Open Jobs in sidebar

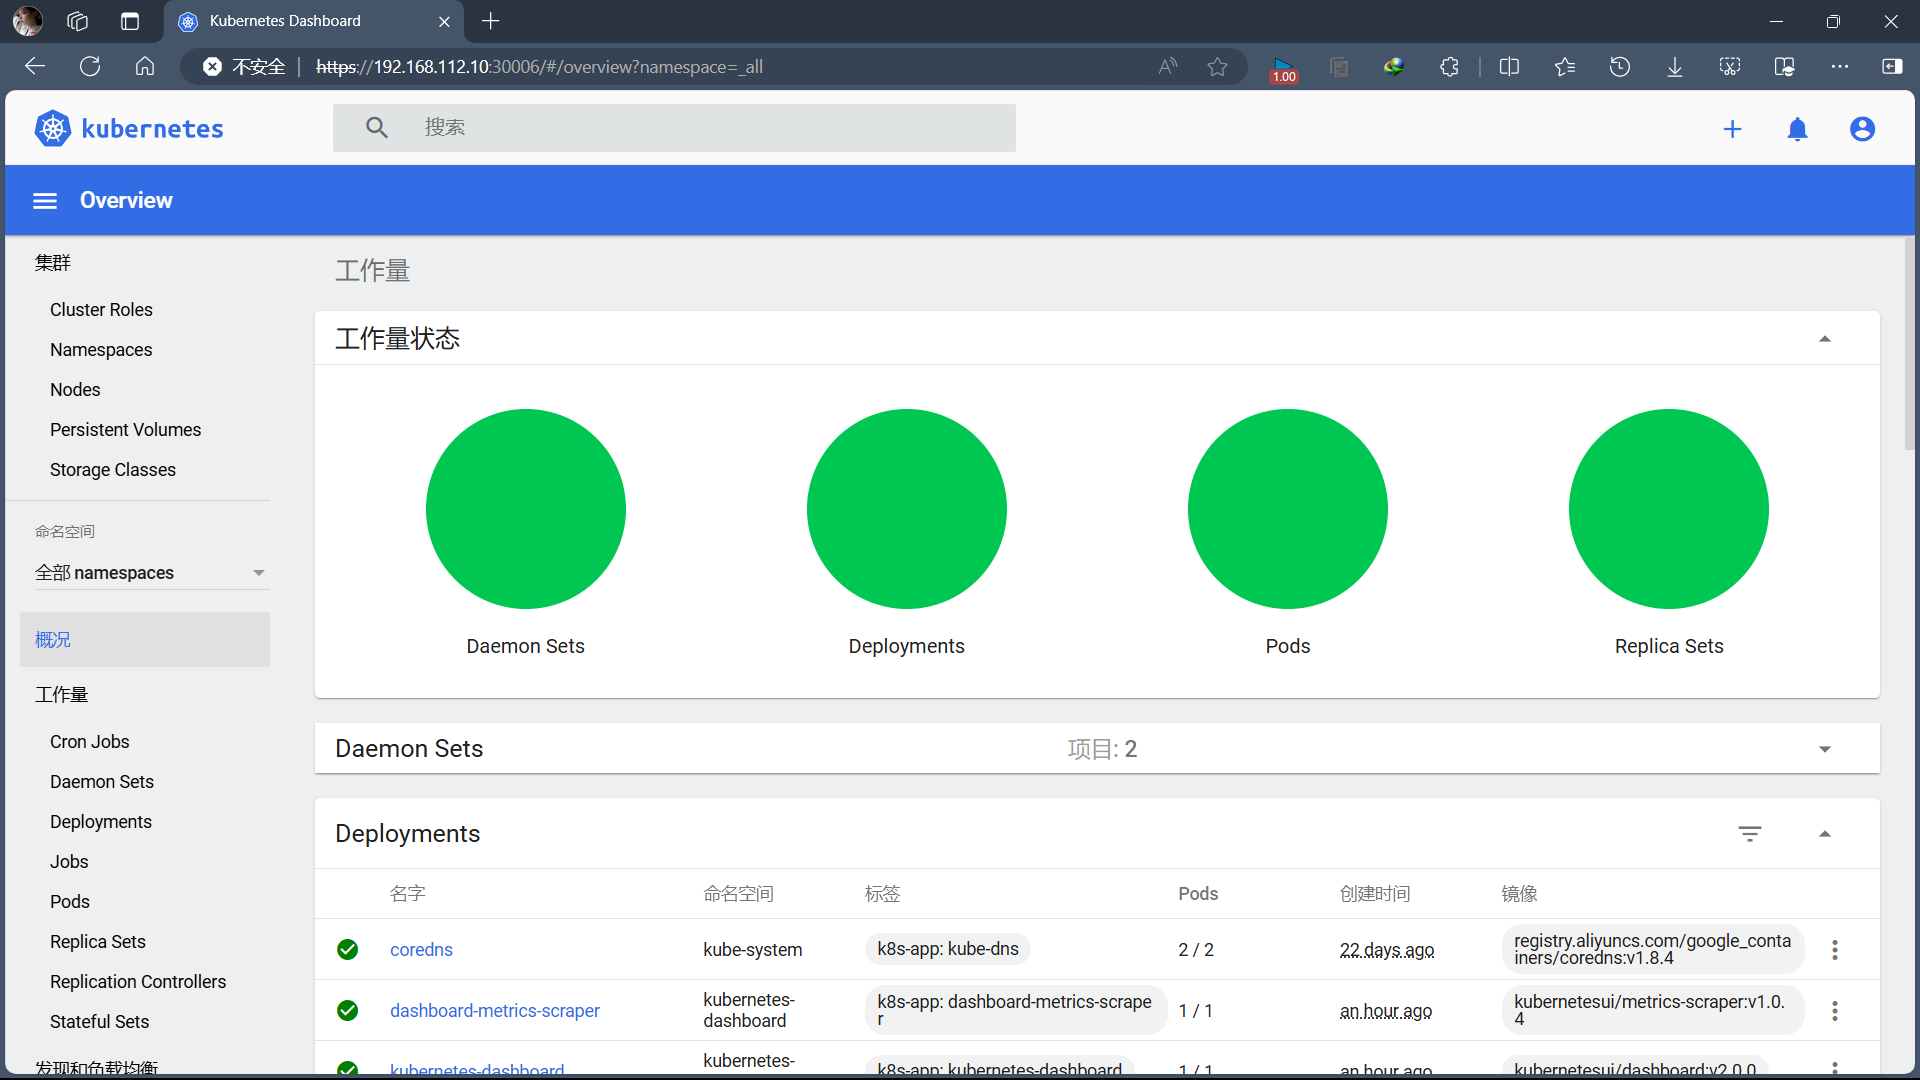(x=69, y=862)
